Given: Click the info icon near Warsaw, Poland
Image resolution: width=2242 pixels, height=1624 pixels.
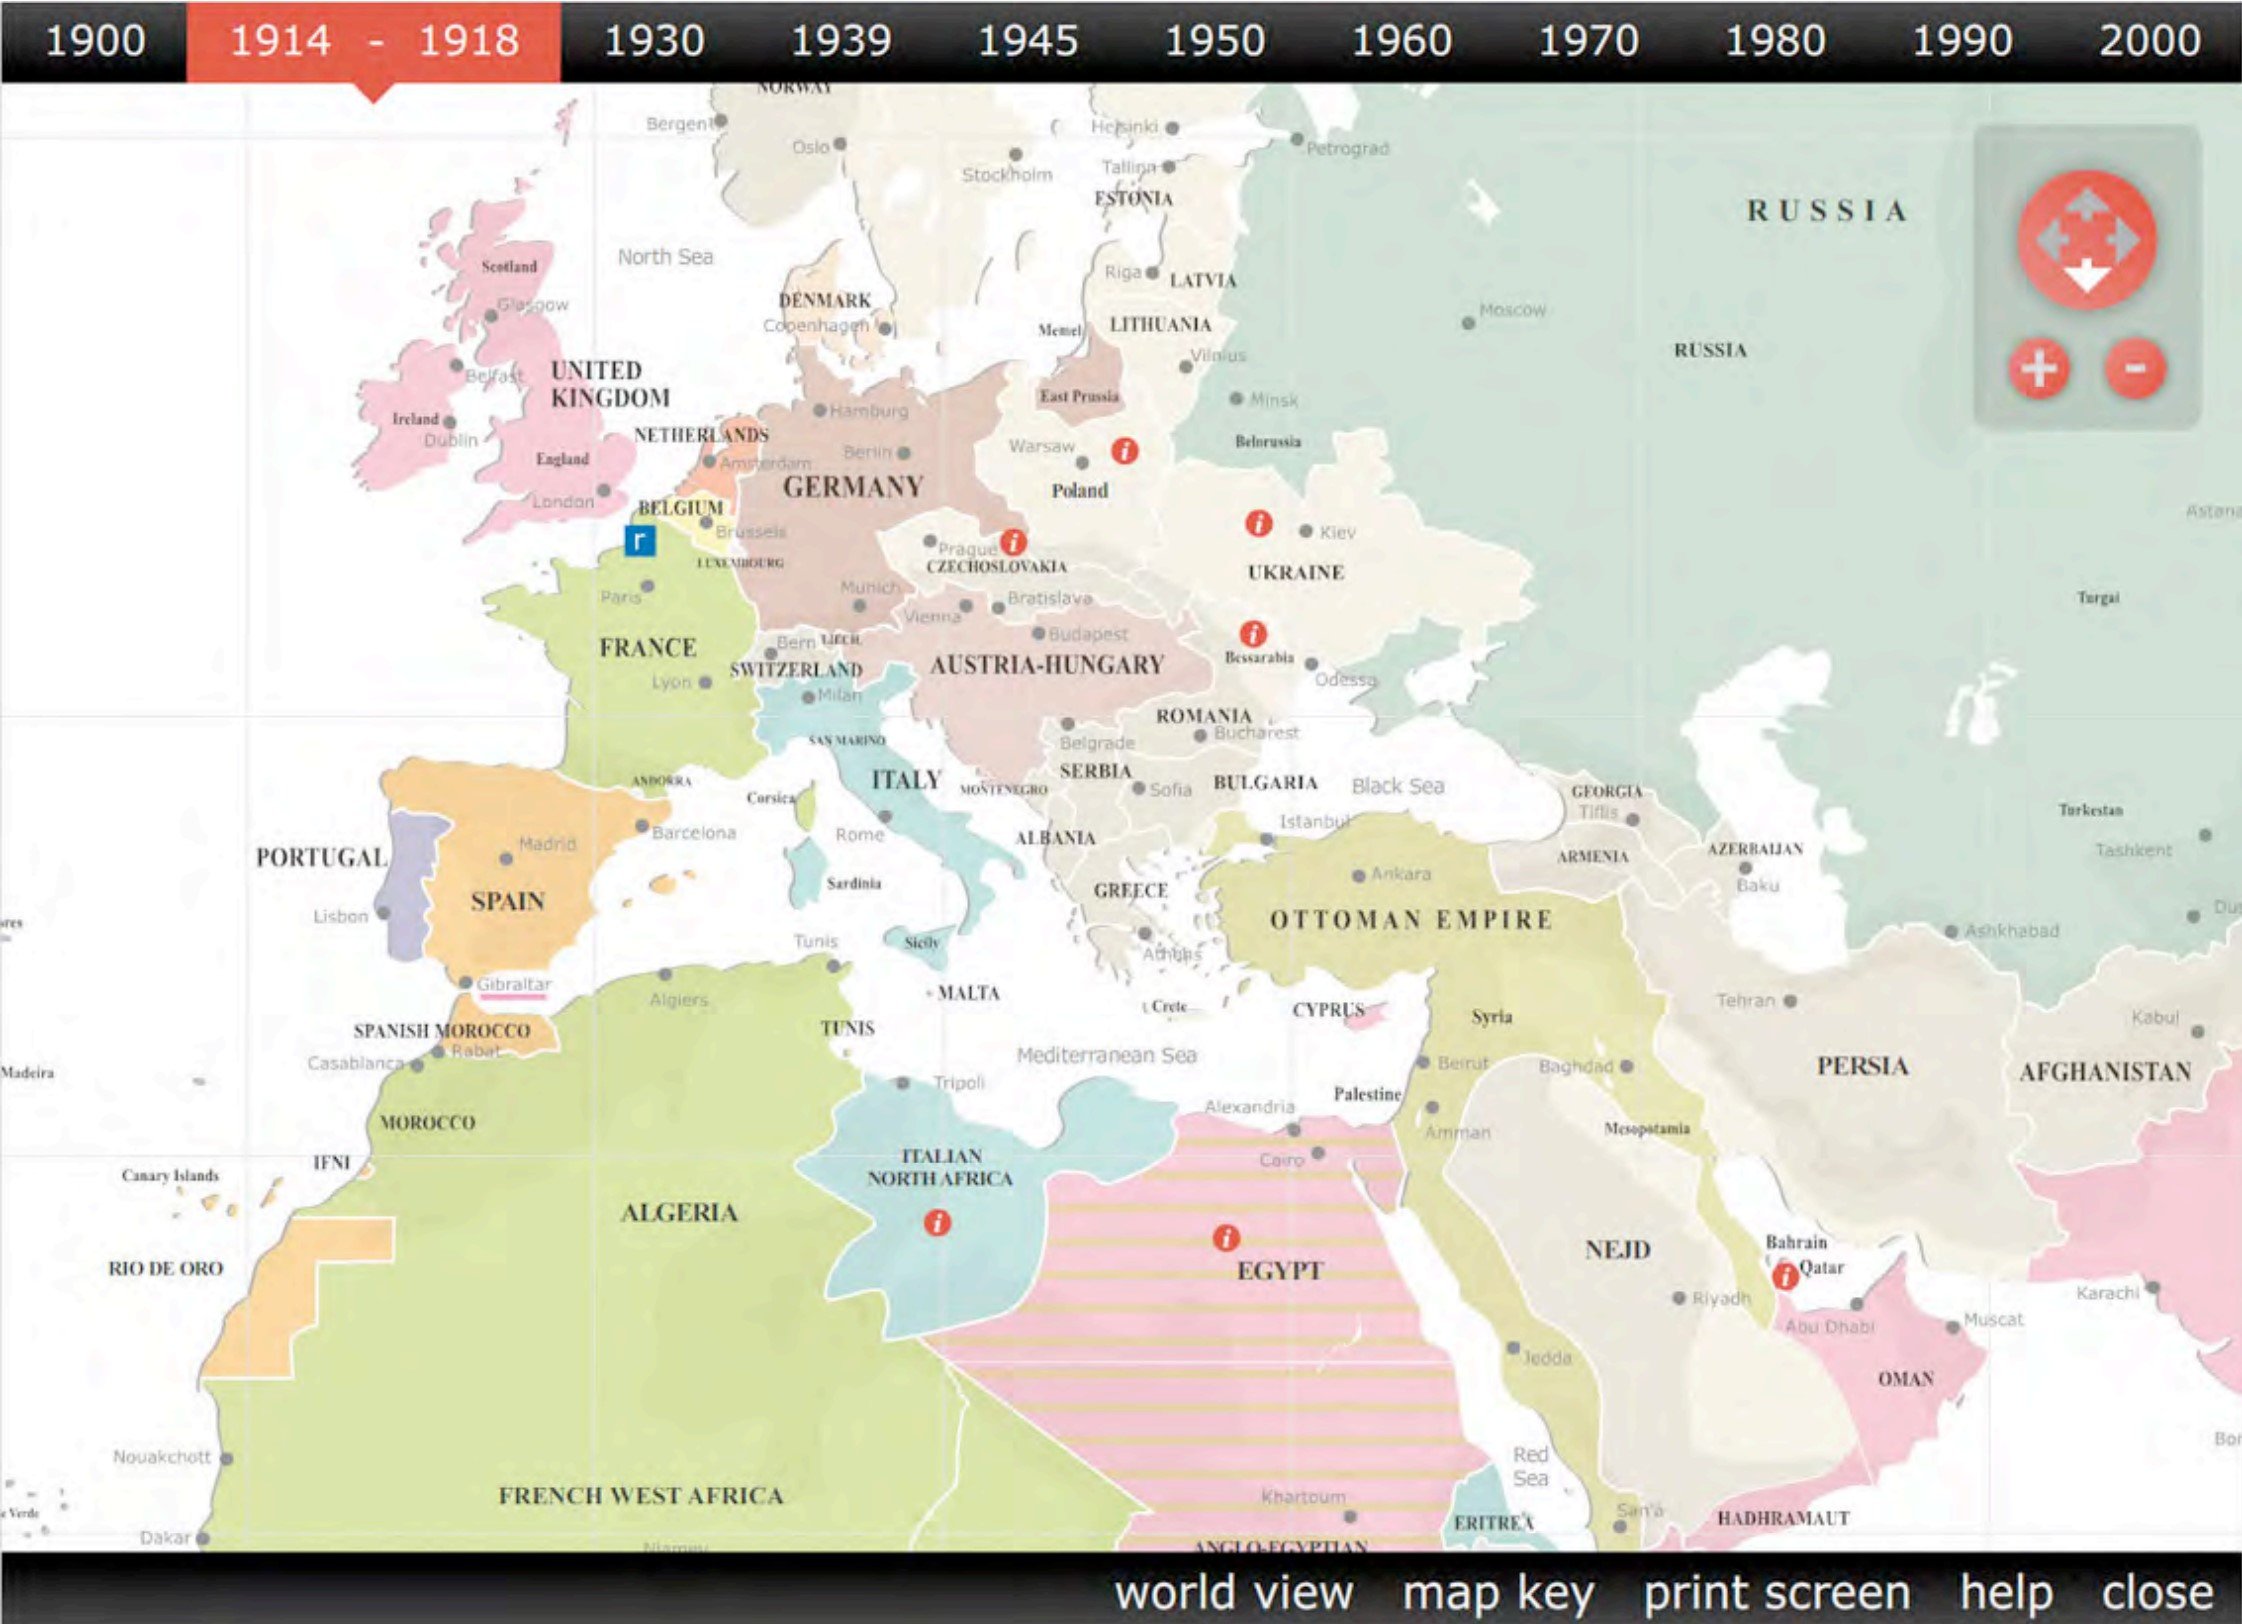Looking at the screenshot, I should click(x=1125, y=451).
